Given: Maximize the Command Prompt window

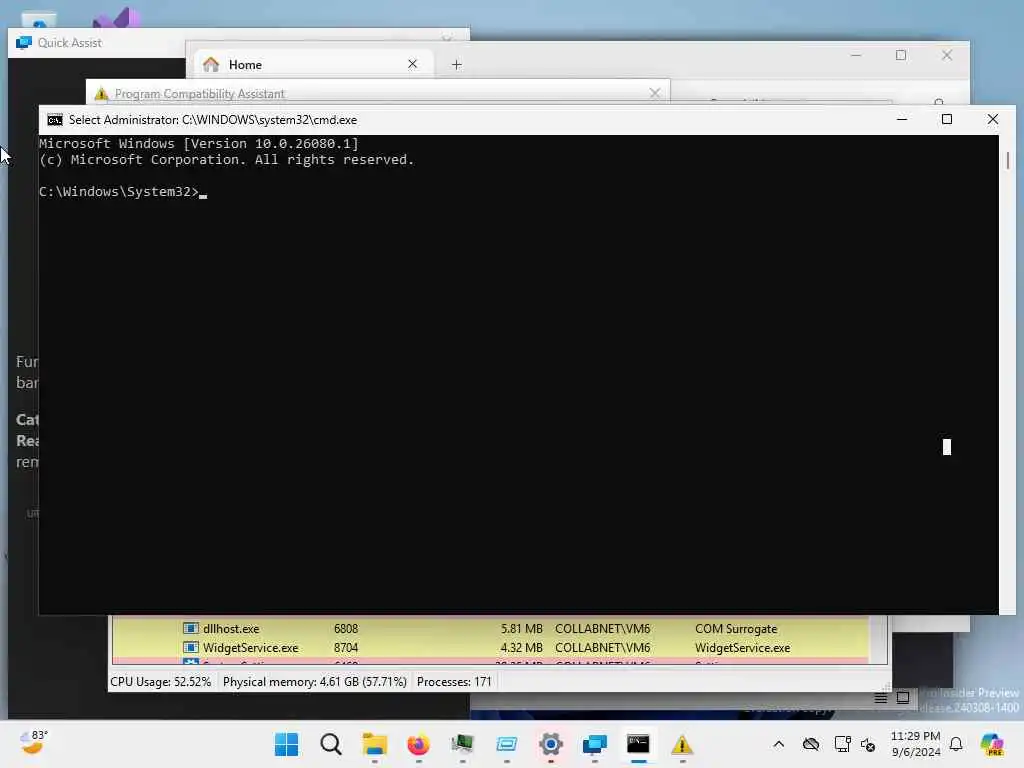Looking at the screenshot, I should pyautogui.click(x=947, y=120).
